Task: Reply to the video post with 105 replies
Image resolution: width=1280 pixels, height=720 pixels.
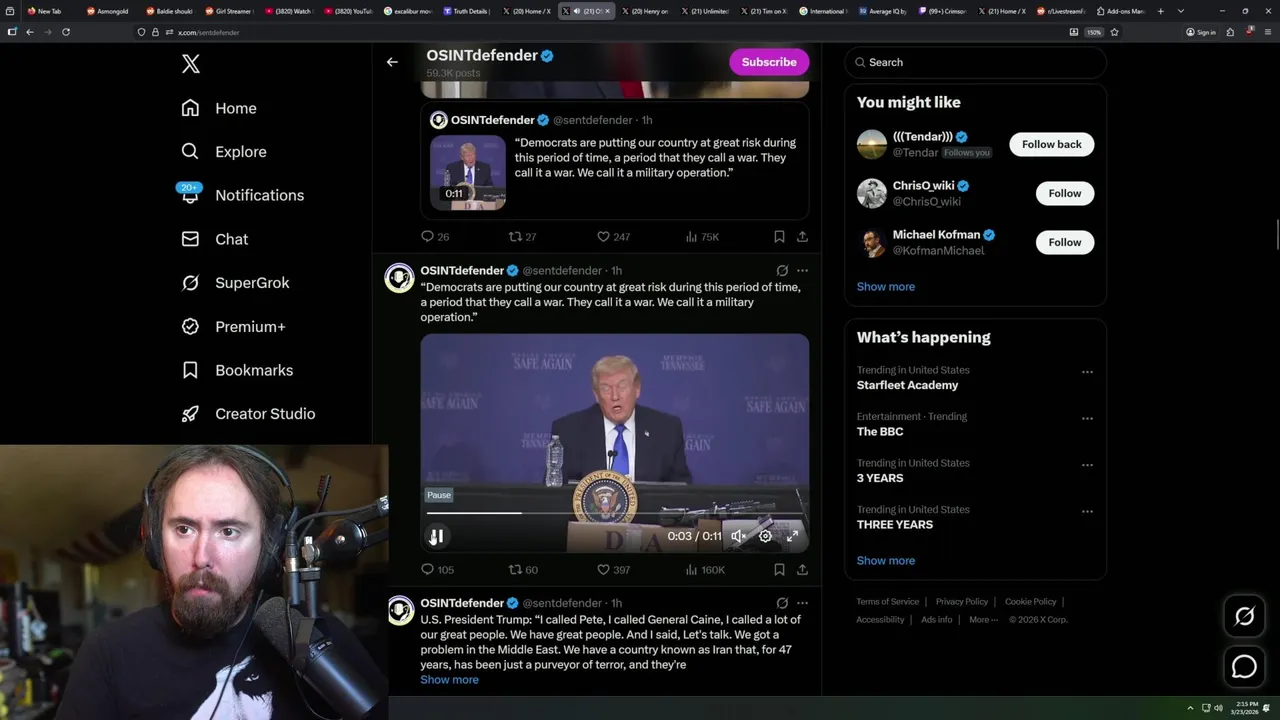Action: point(437,570)
